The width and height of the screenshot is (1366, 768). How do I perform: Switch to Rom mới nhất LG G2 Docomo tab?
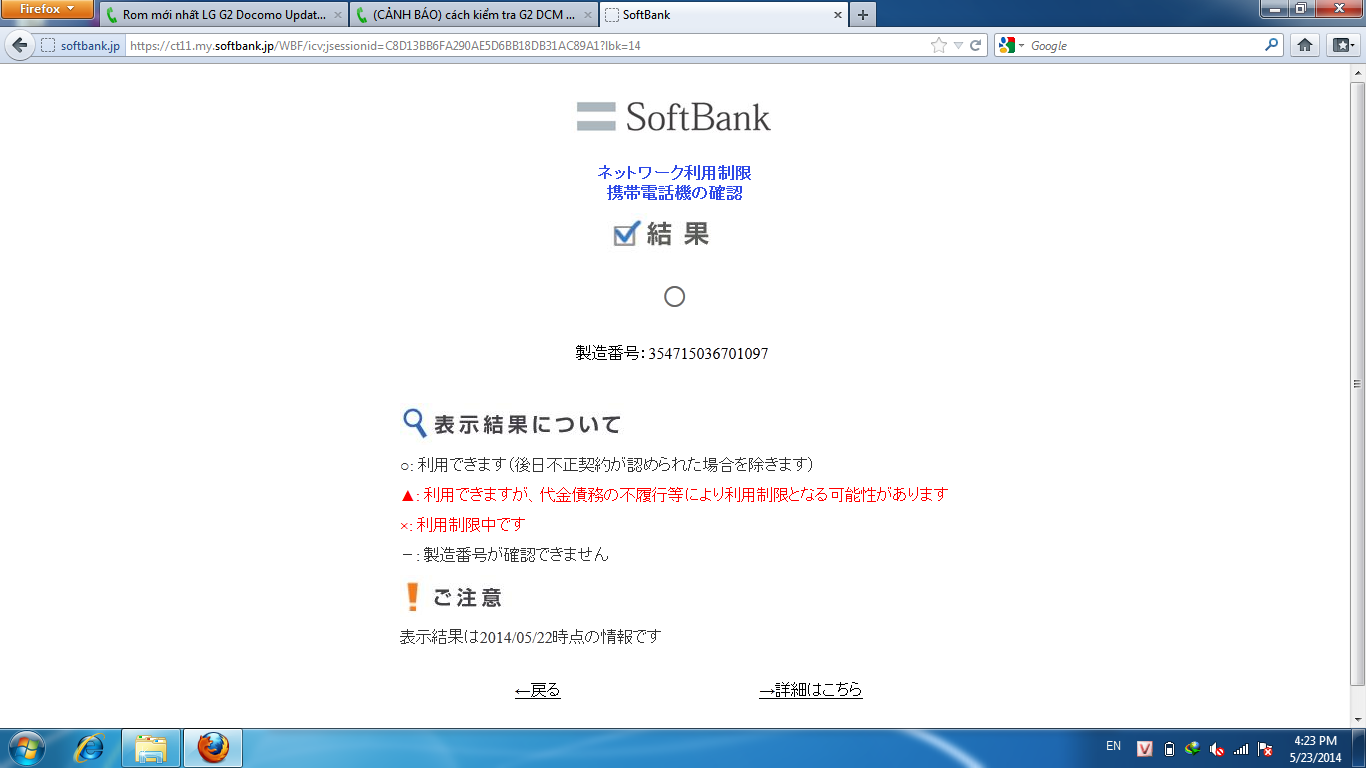[x=223, y=15]
